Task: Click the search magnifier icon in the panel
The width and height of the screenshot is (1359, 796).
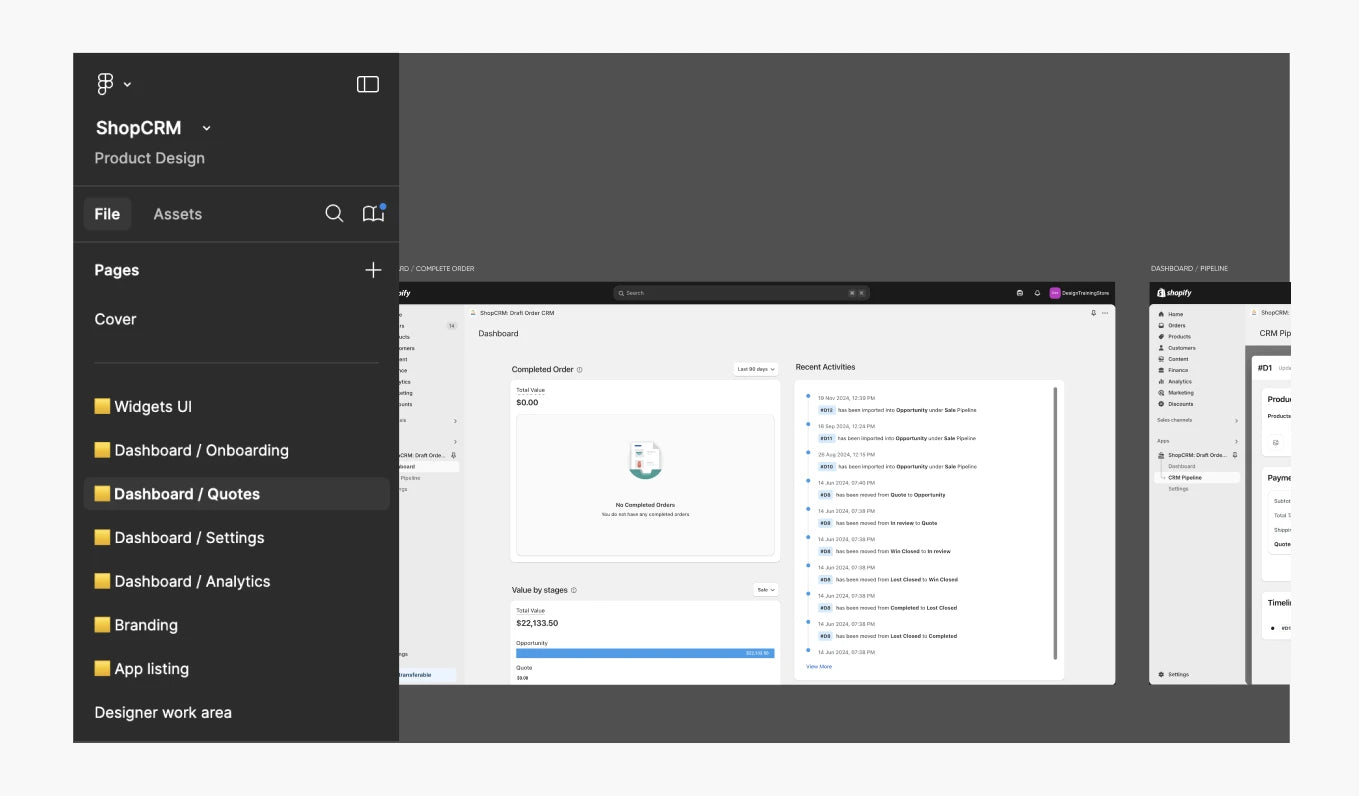Action: (x=334, y=214)
